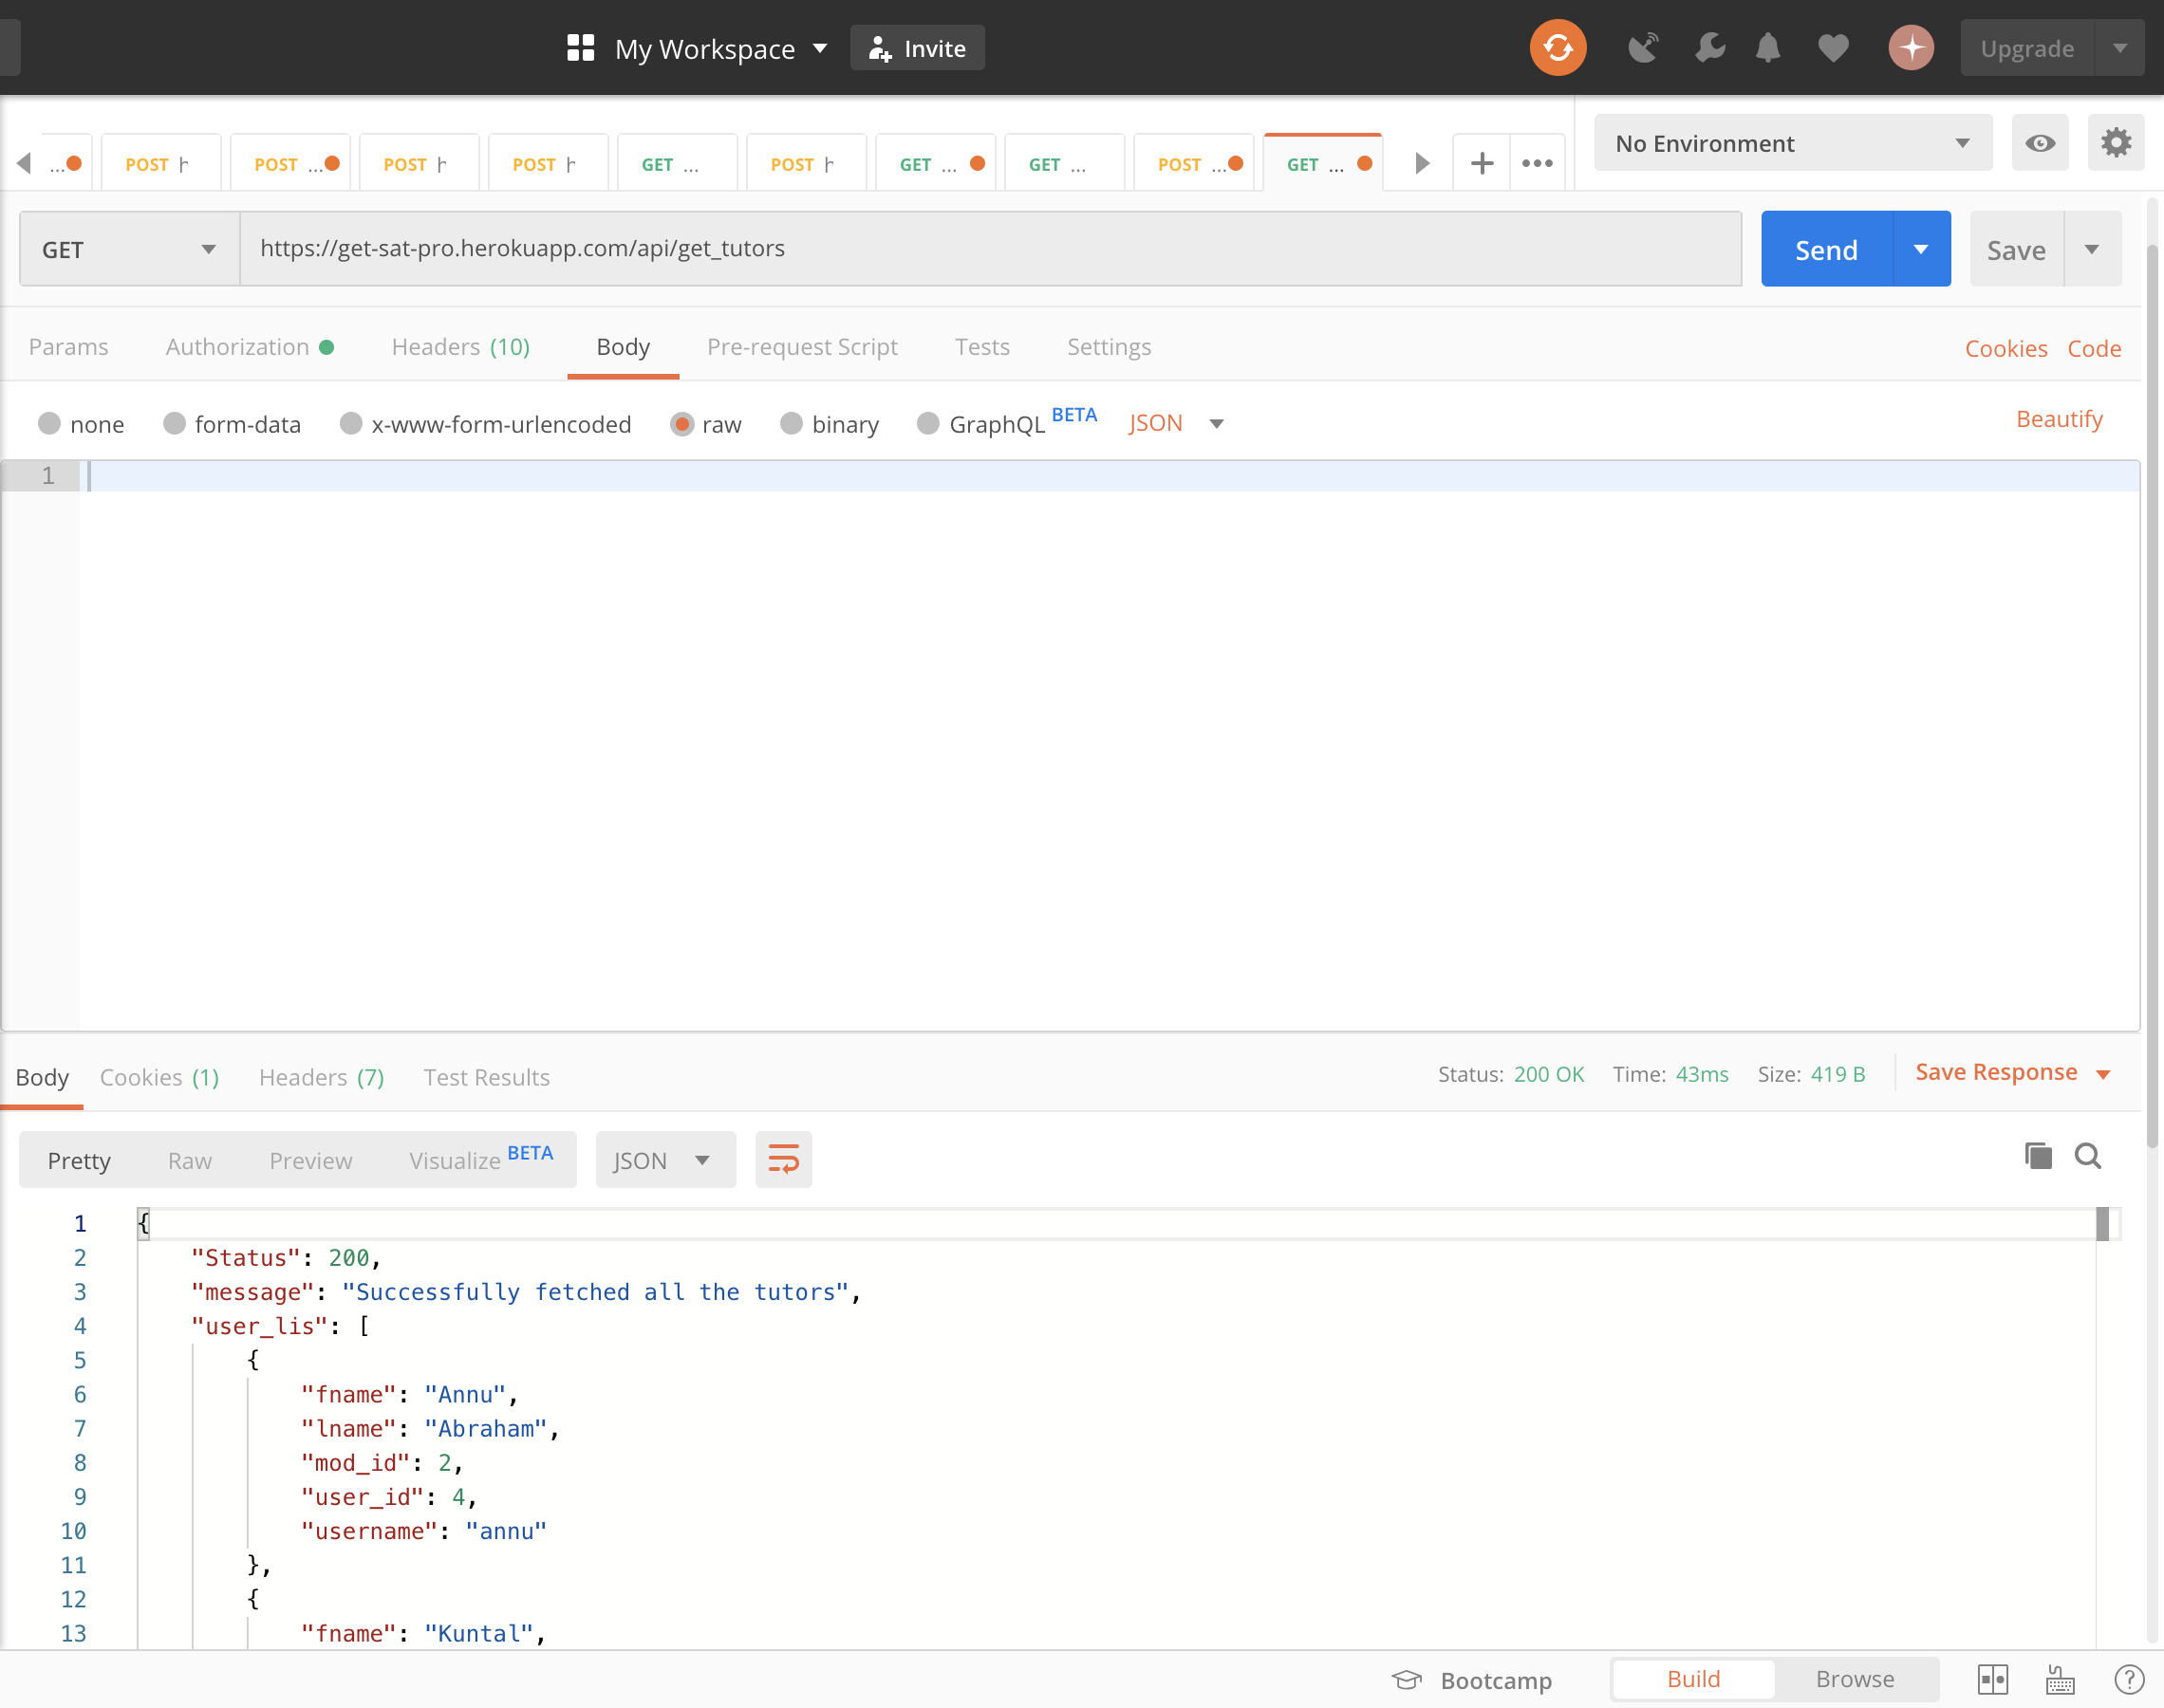The width and height of the screenshot is (2164, 1708).
Task: Open Bootcamp from the status bar
Action: pyautogui.click(x=1472, y=1680)
